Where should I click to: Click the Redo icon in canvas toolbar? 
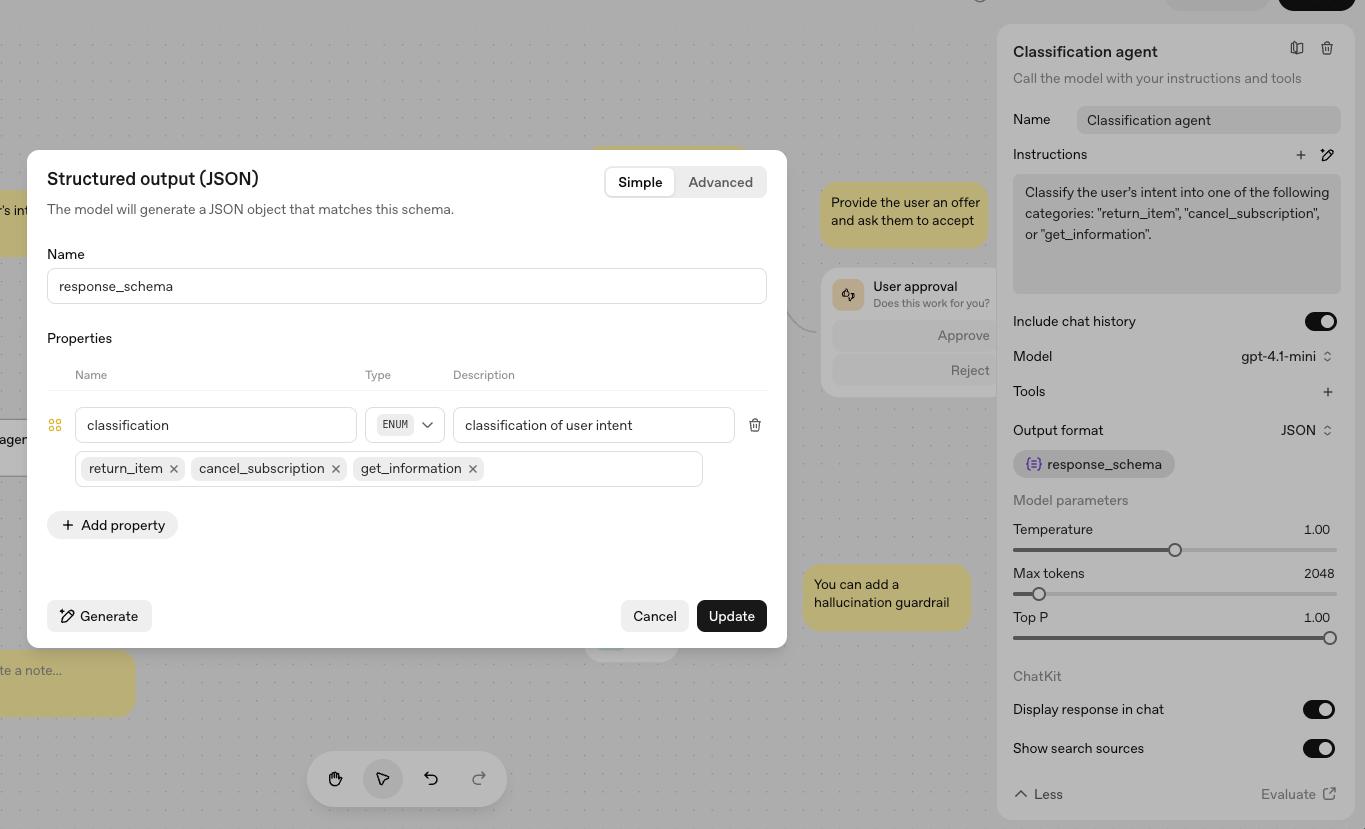coord(478,779)
